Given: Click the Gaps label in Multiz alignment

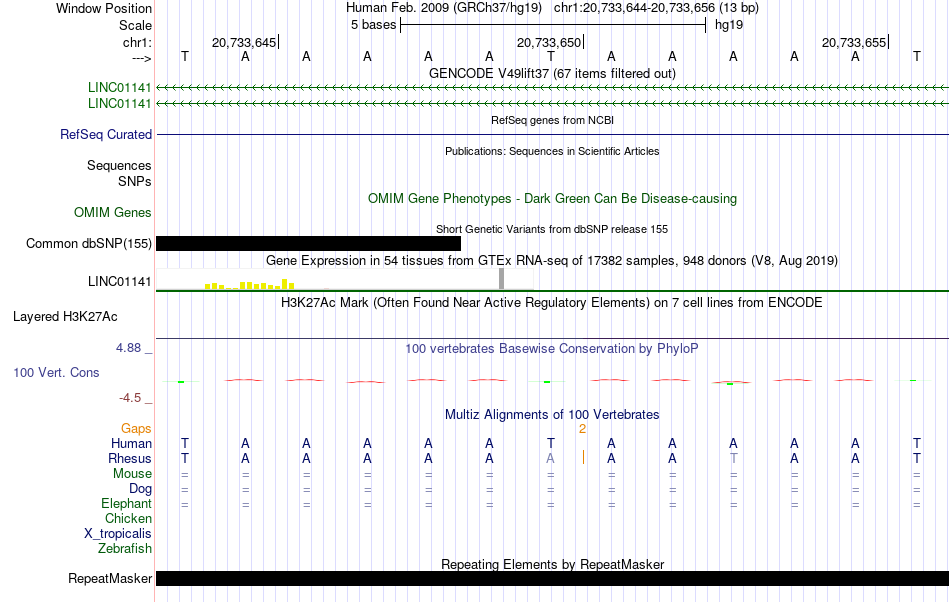Looking at the screenshot, I should pos(136,428).
